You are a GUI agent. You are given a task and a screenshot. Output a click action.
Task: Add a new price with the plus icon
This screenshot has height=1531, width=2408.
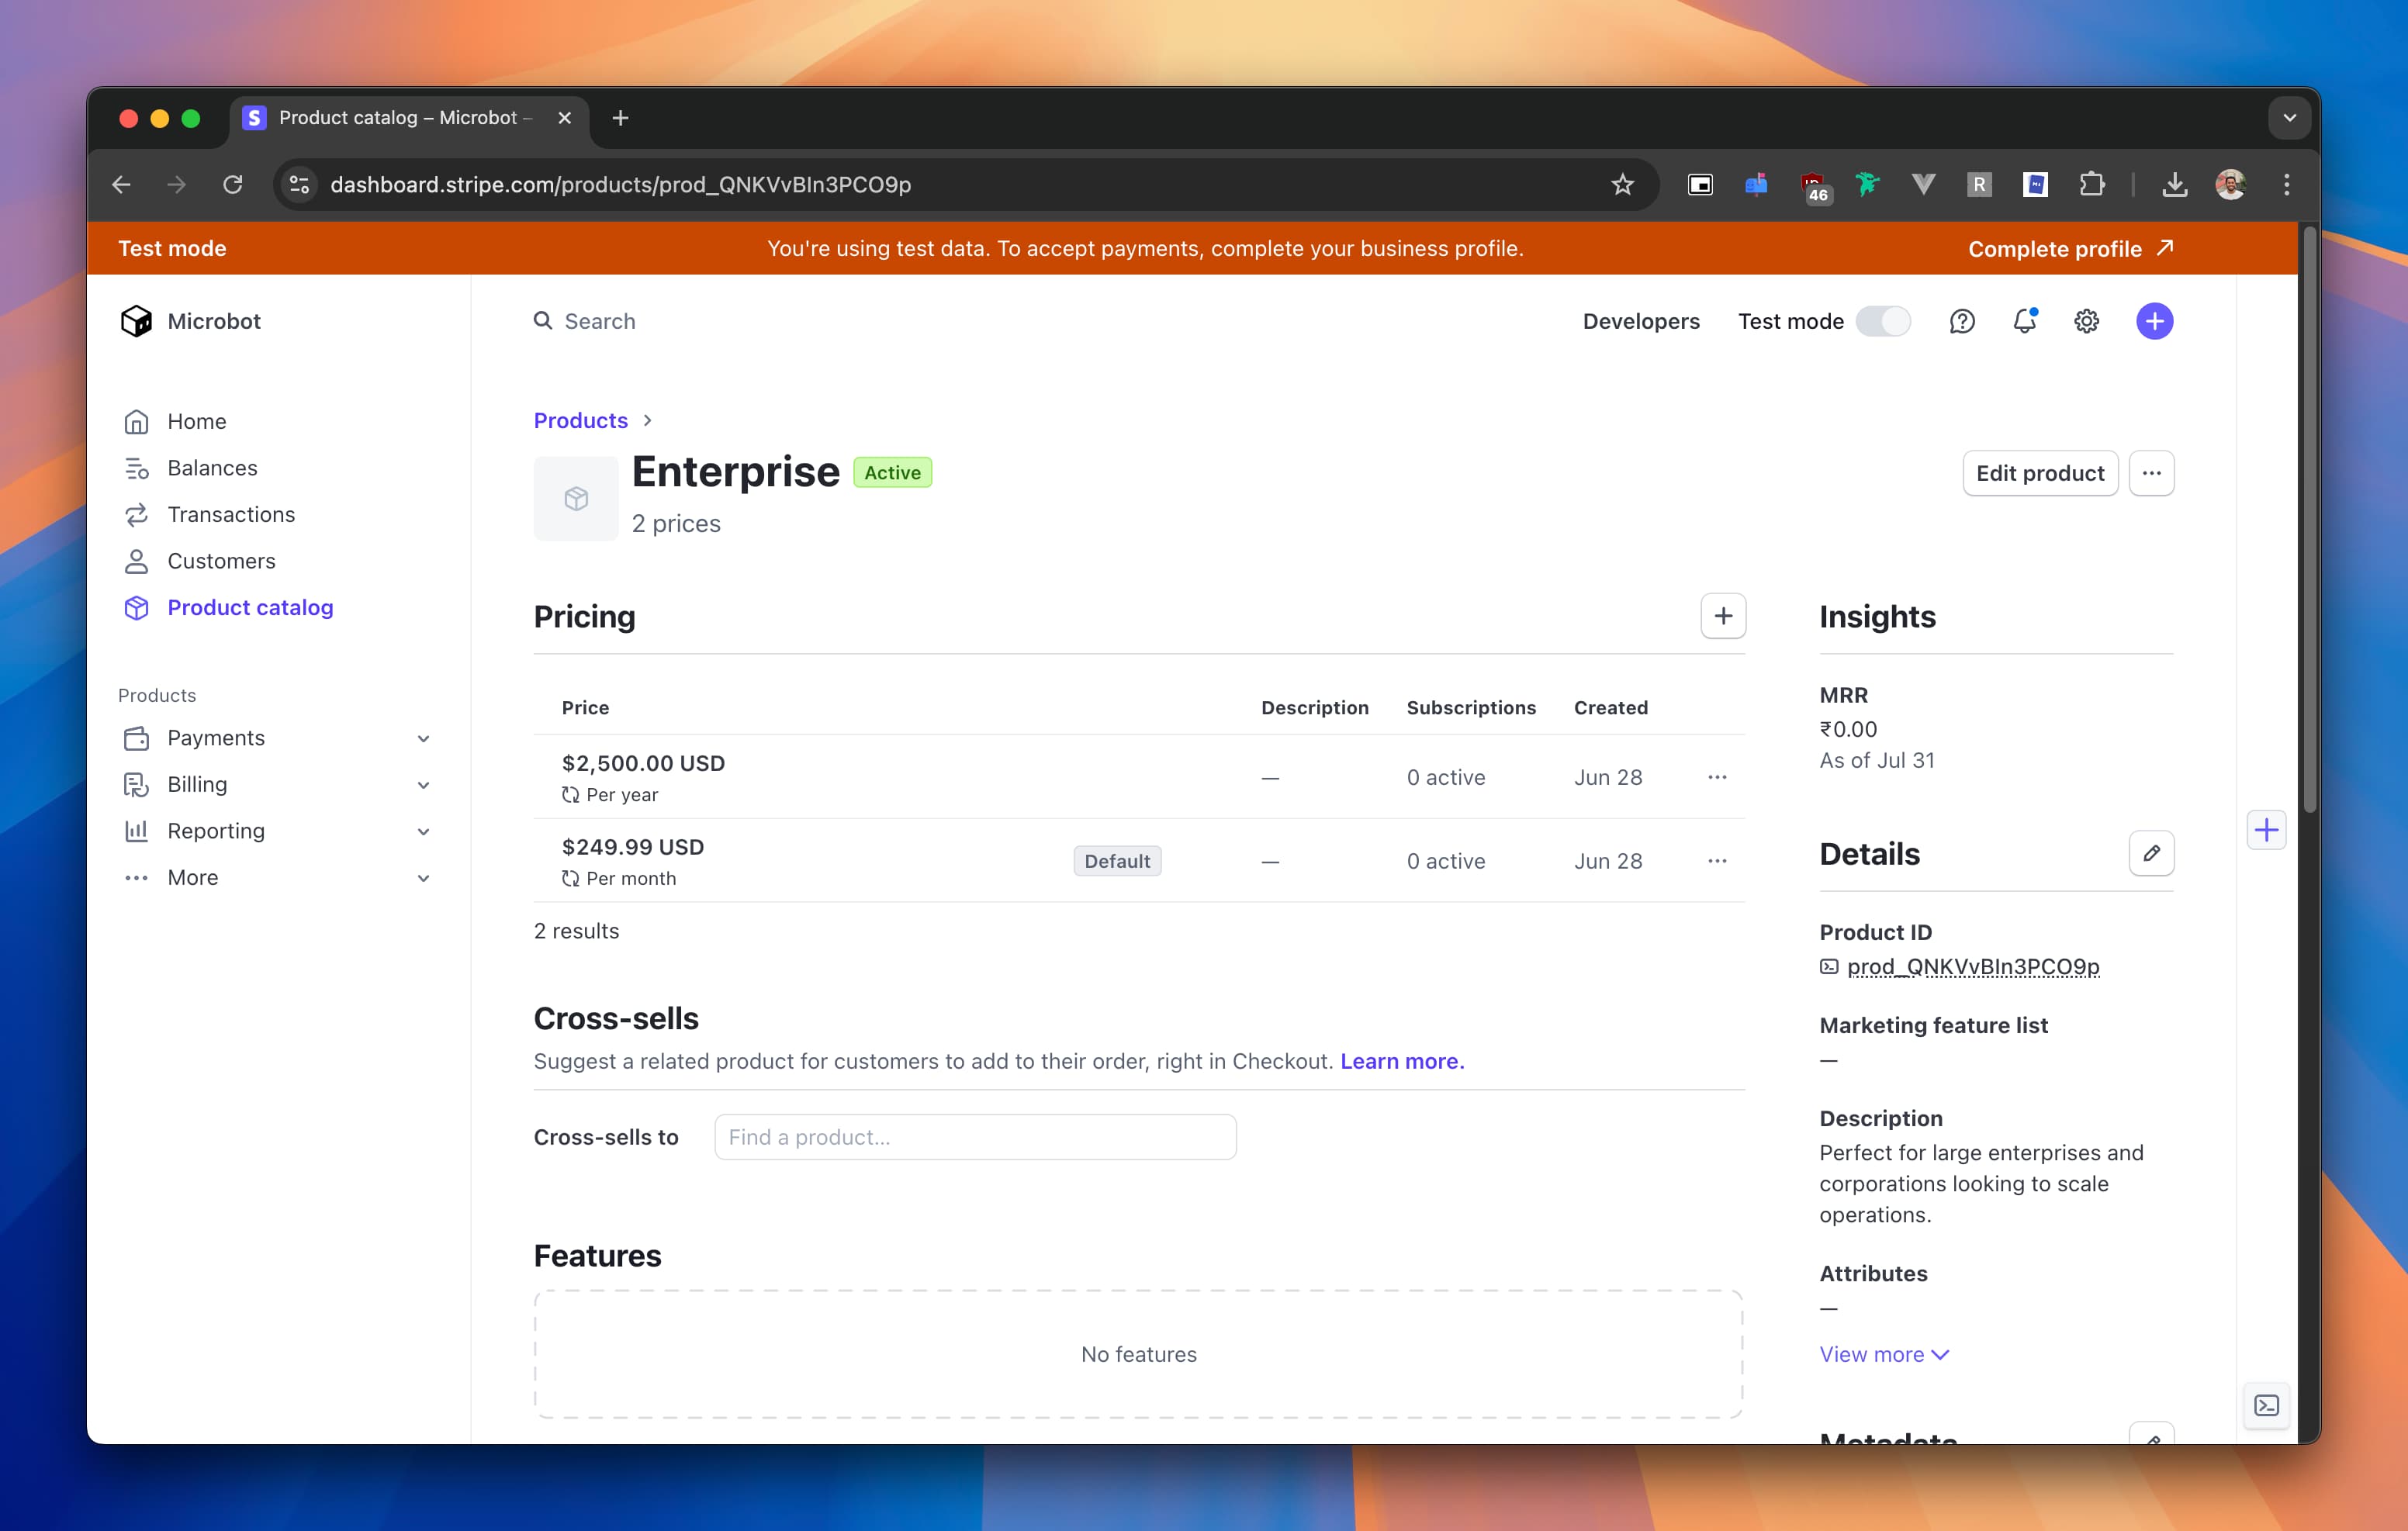click(1722, 616)
